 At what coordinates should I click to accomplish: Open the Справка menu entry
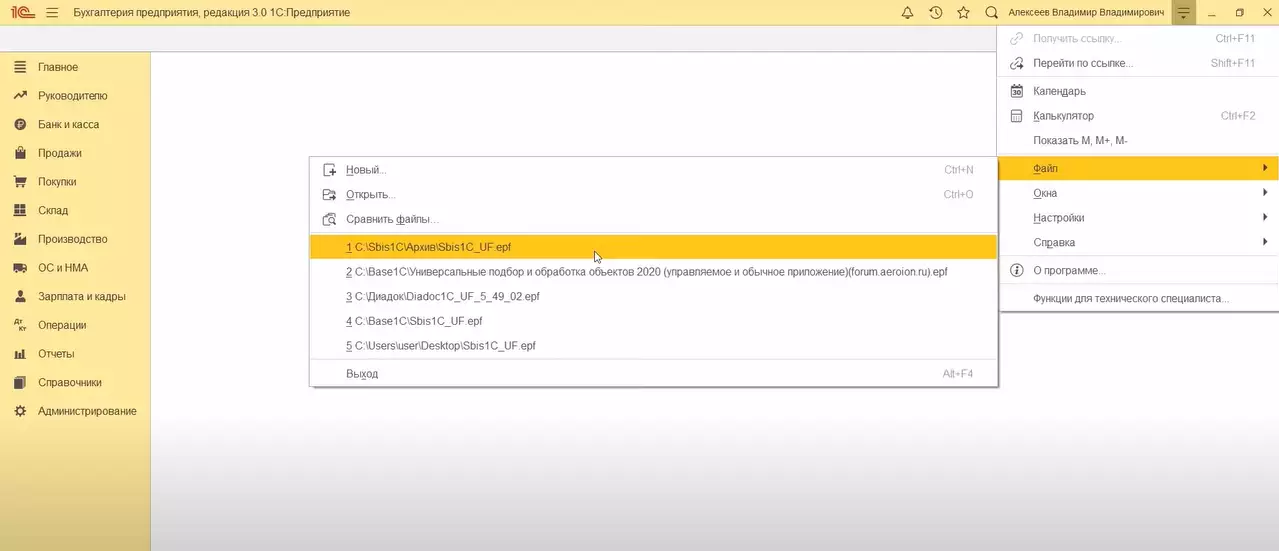pos(1138,242)
